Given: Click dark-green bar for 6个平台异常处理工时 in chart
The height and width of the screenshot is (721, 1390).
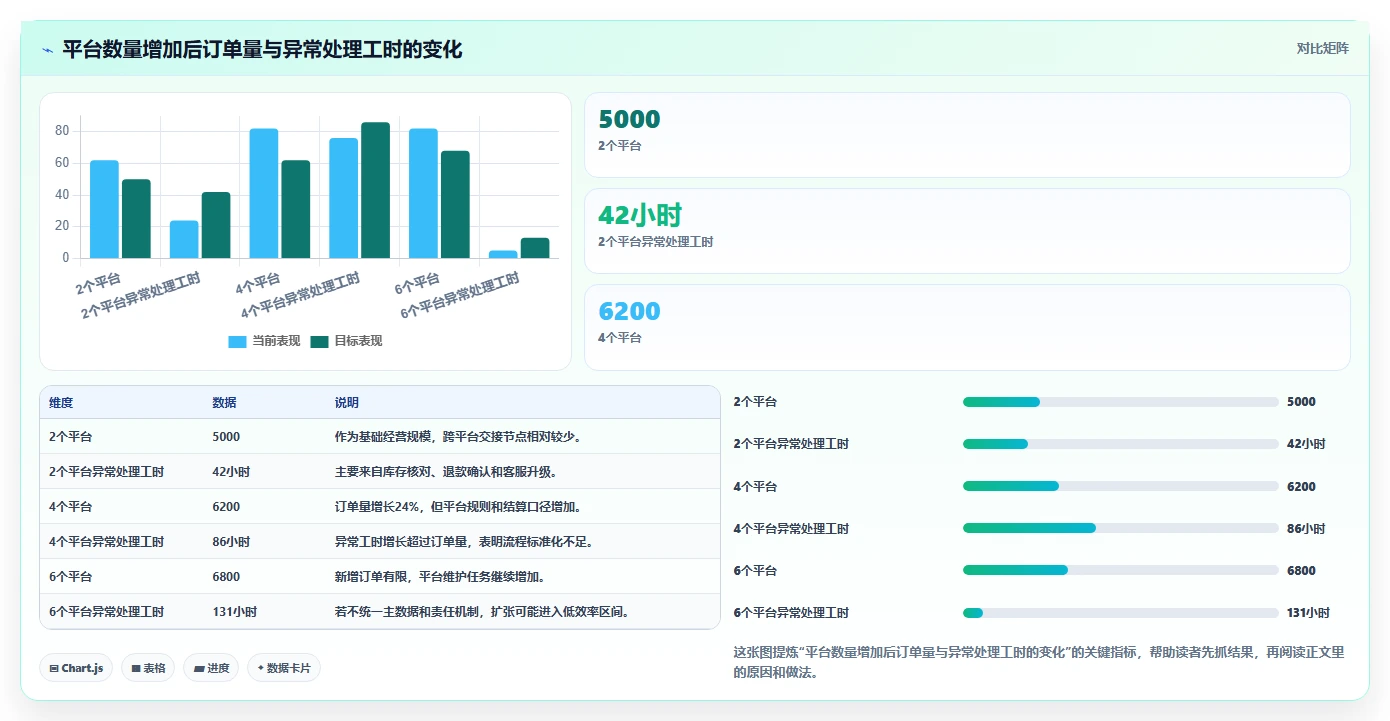Looking at the screenshot, I should pyautogui.click(x=535, y=248).
